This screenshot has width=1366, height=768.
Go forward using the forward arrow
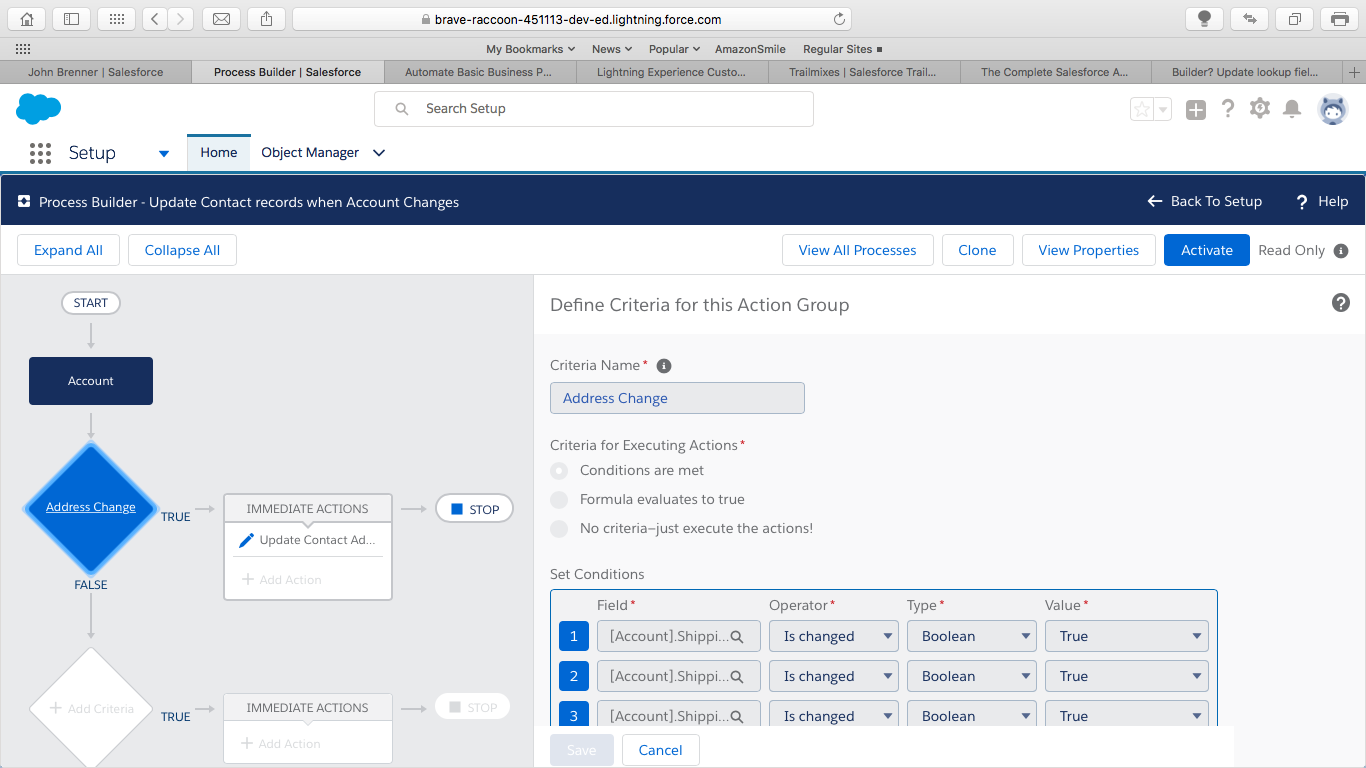181,19
